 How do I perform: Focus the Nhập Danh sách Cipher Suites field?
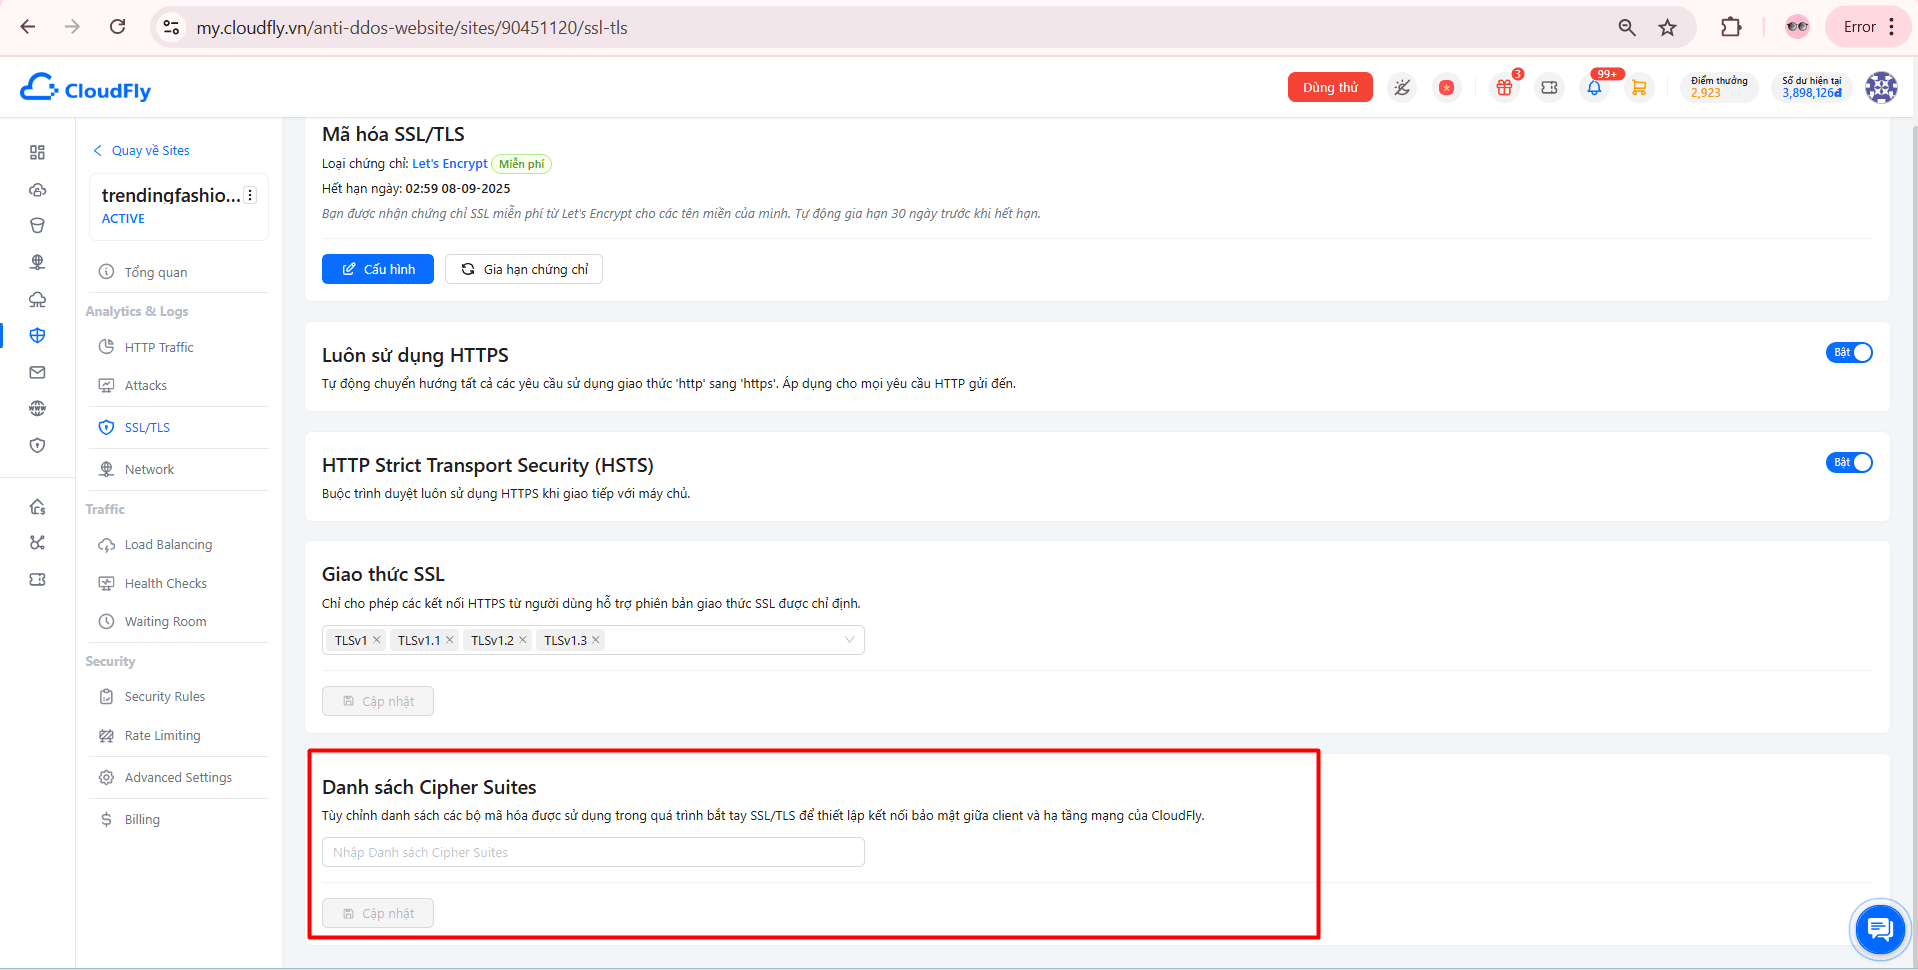[593, 852]
